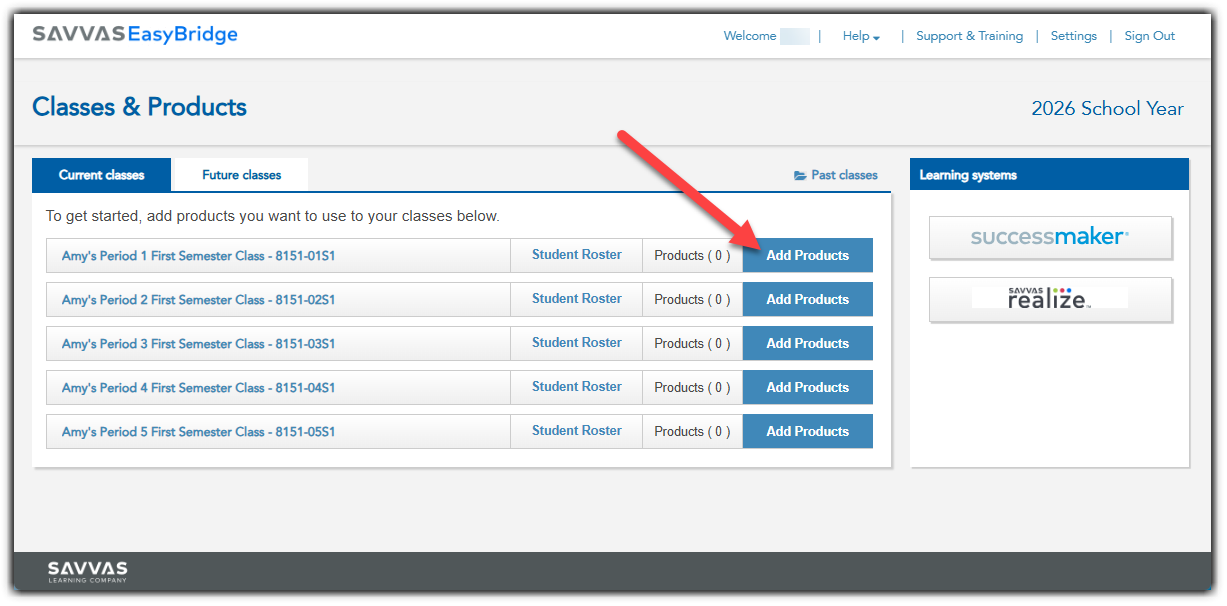Switch to the Future classes tab
The image size is (1227, 606).
[240, 174]
